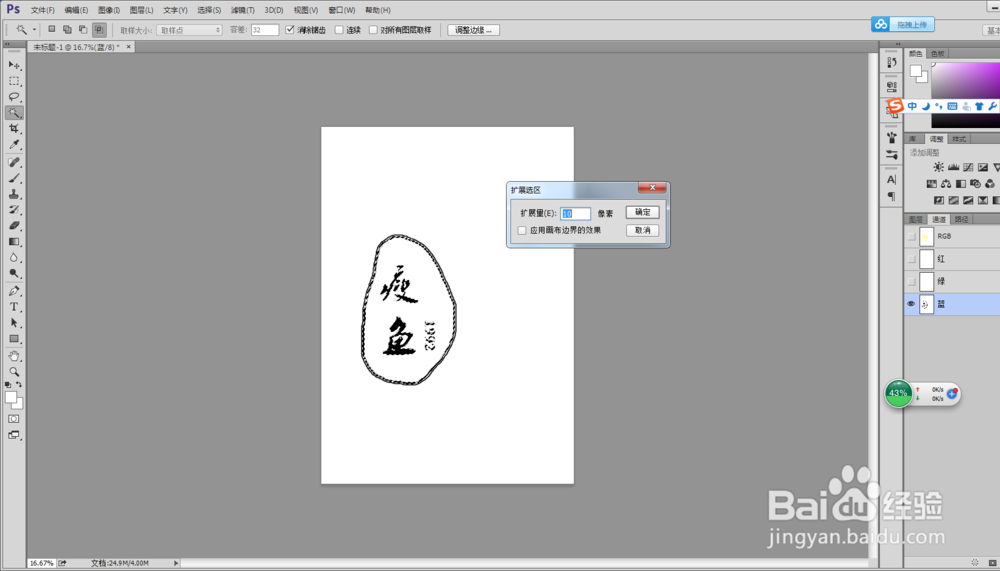This screenshot has height=571, width=1000.
Task: Select the Pen tool
Action: coord(14,291)
